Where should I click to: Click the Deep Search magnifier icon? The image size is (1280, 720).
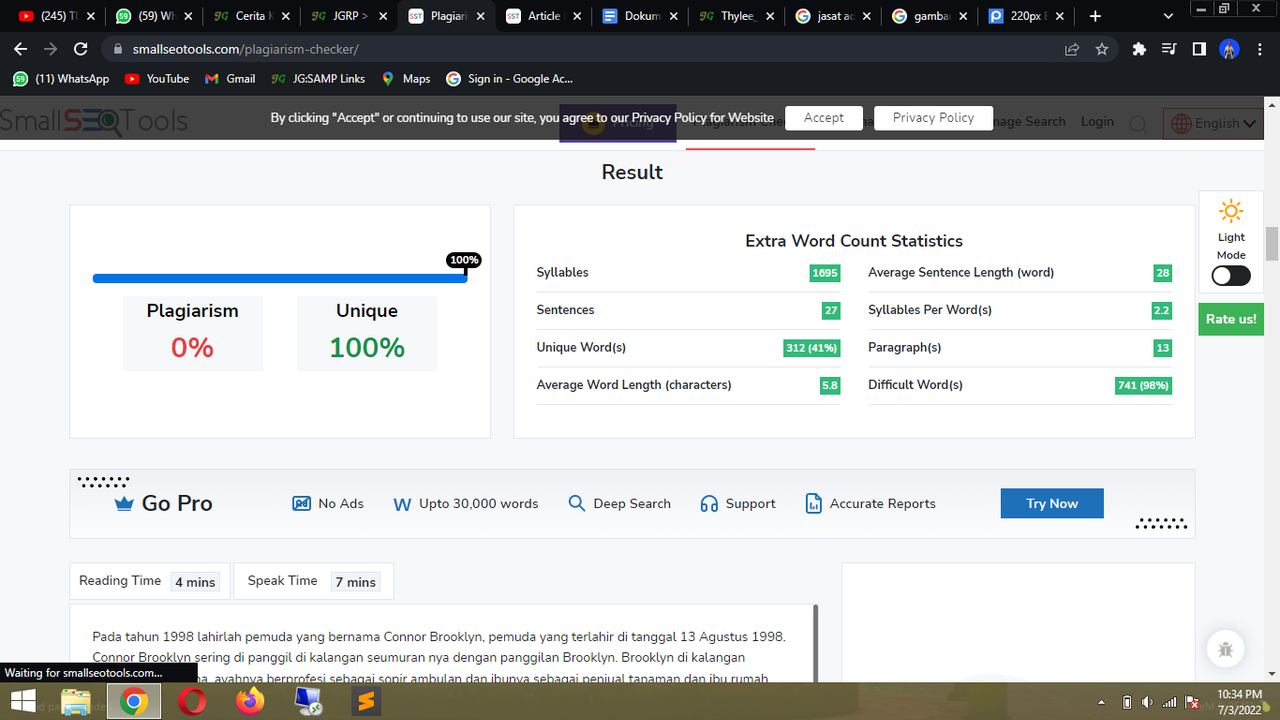[577, 503]
